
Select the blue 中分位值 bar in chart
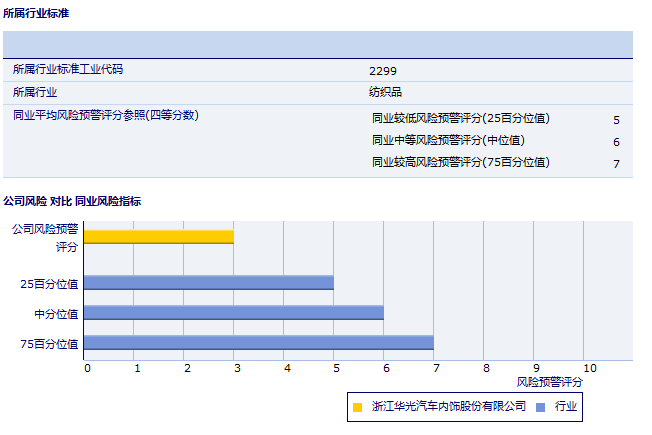click(x=233, y=313)
